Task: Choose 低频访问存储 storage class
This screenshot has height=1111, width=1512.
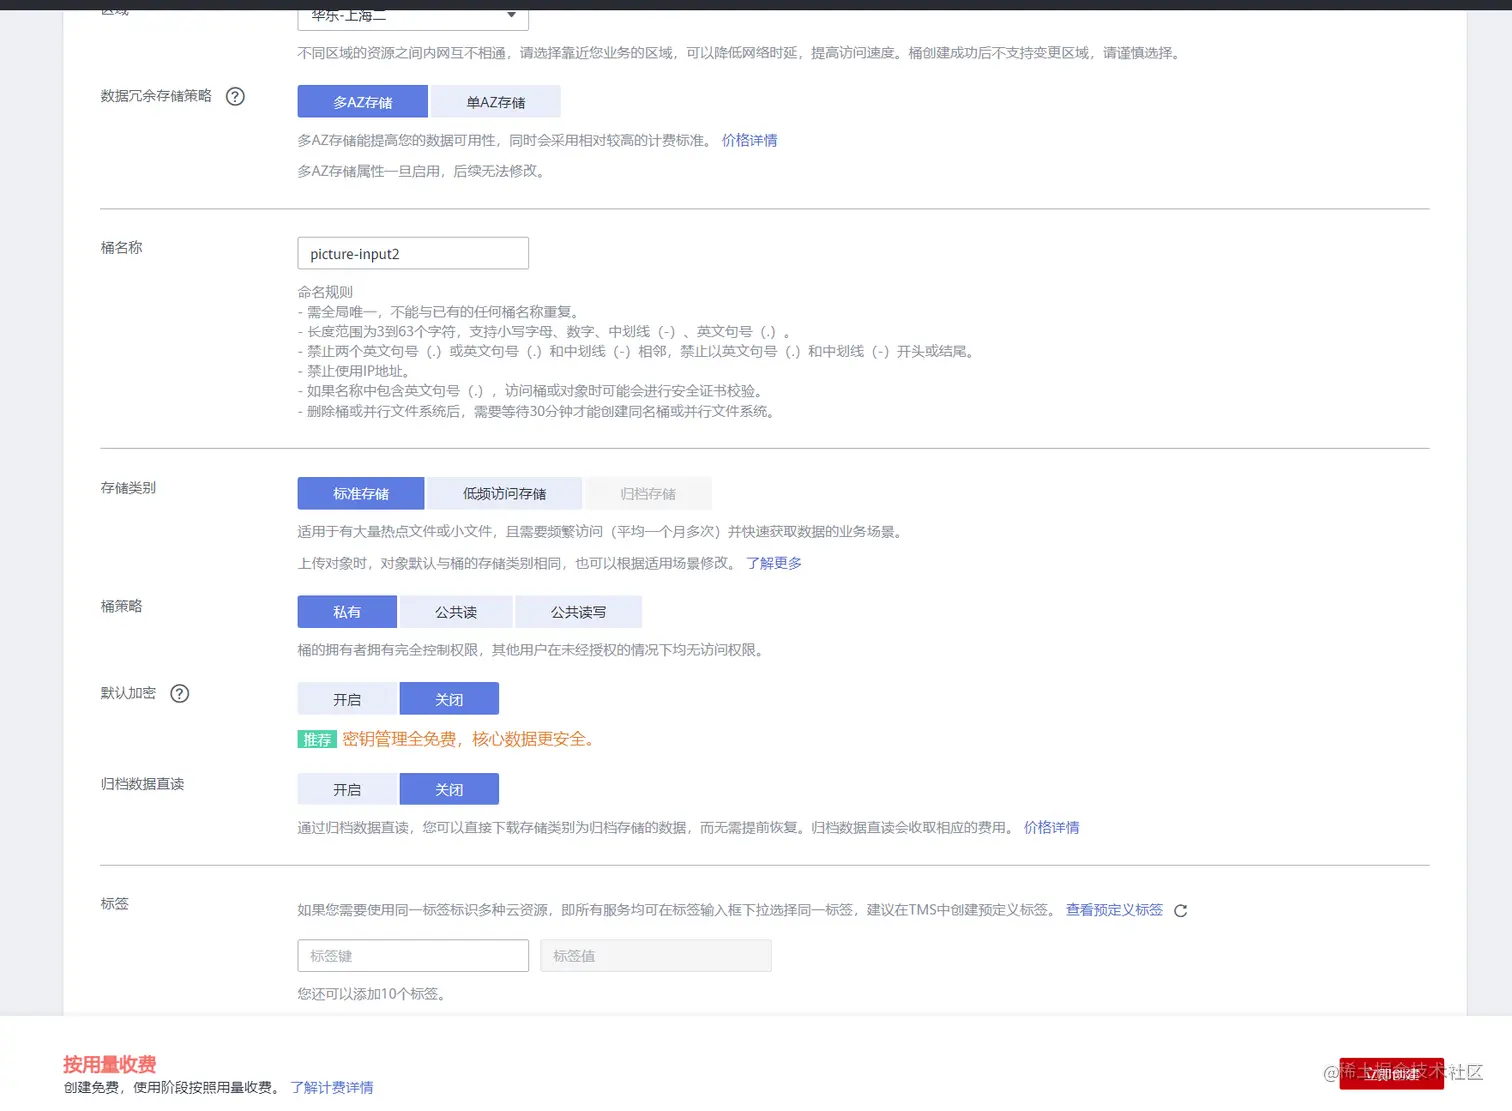Action: 505,493
